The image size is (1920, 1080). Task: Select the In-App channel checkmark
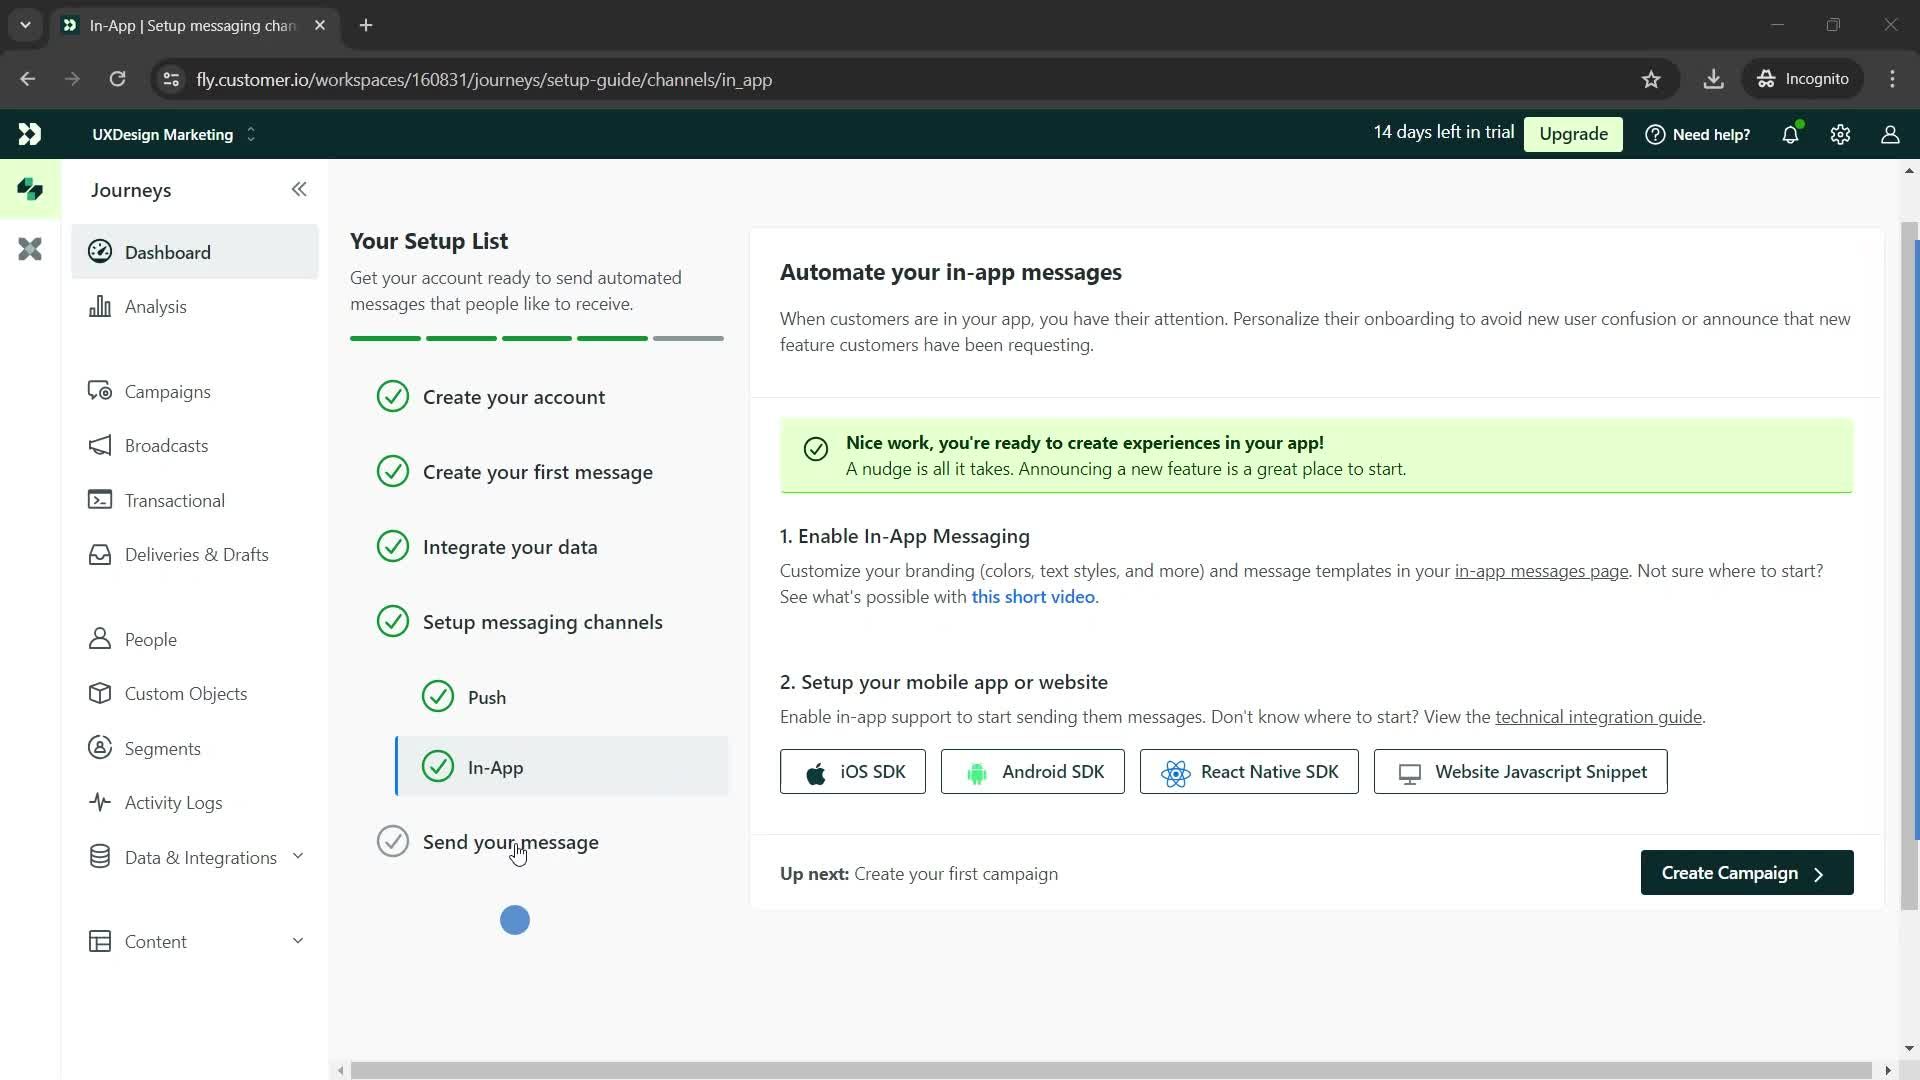pos(438,767)
